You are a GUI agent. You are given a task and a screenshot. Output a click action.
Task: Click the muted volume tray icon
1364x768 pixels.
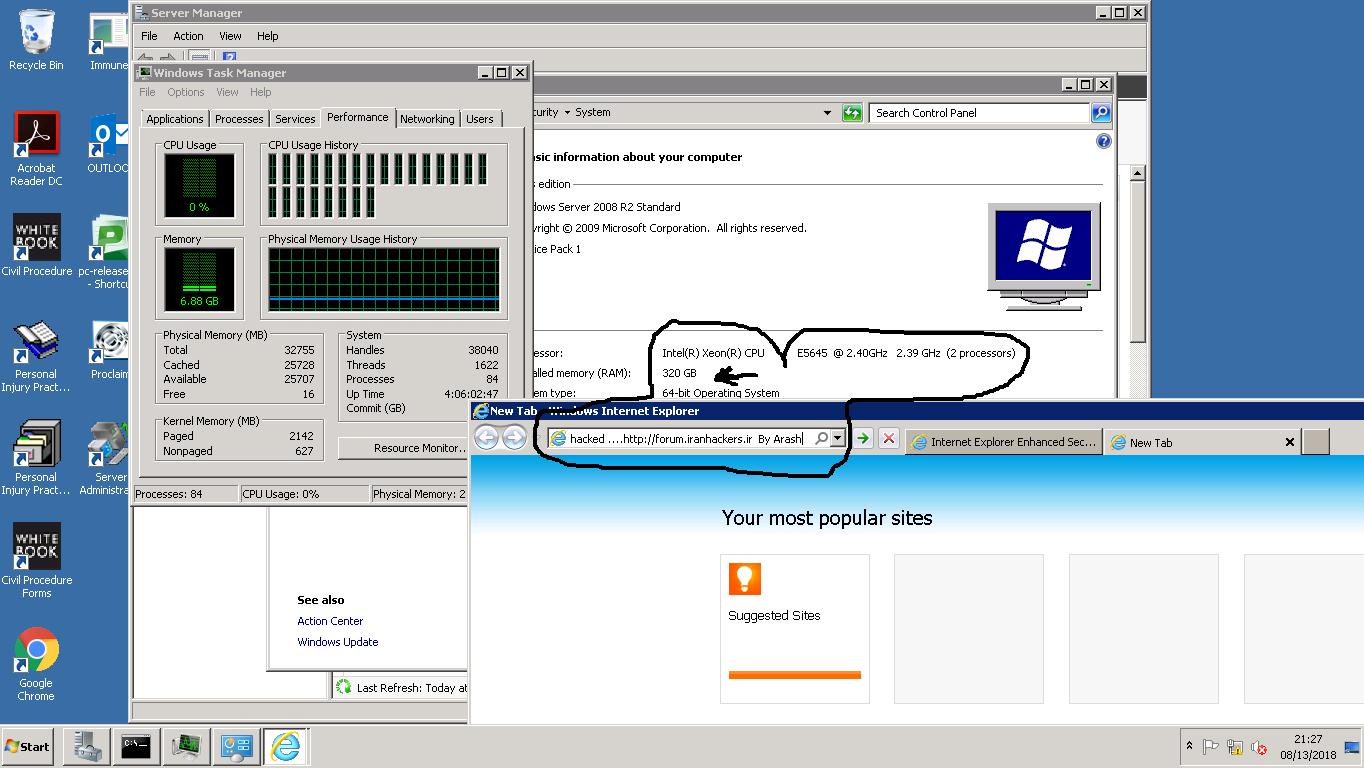coord(1260,747)
